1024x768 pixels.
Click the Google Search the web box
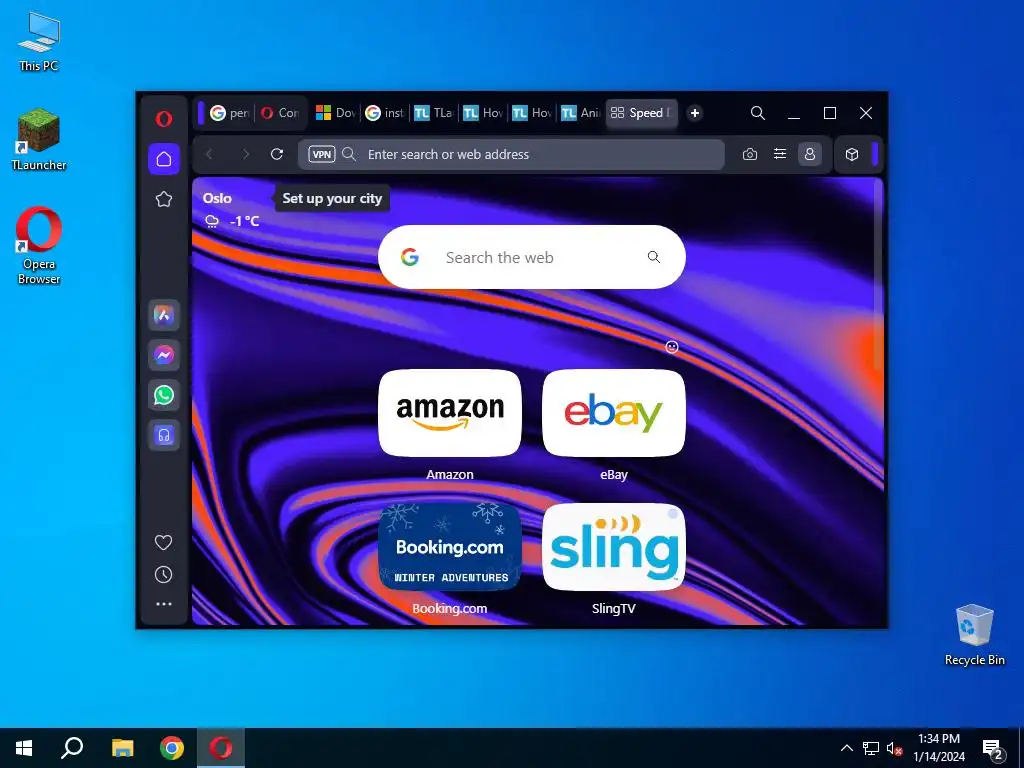tap(532, 257)
